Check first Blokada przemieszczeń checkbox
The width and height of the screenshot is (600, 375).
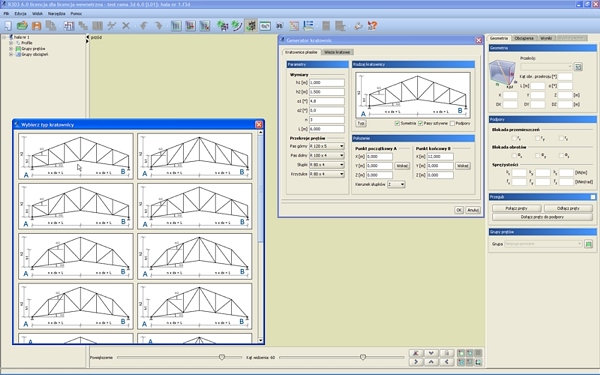(x=514, y=138)
